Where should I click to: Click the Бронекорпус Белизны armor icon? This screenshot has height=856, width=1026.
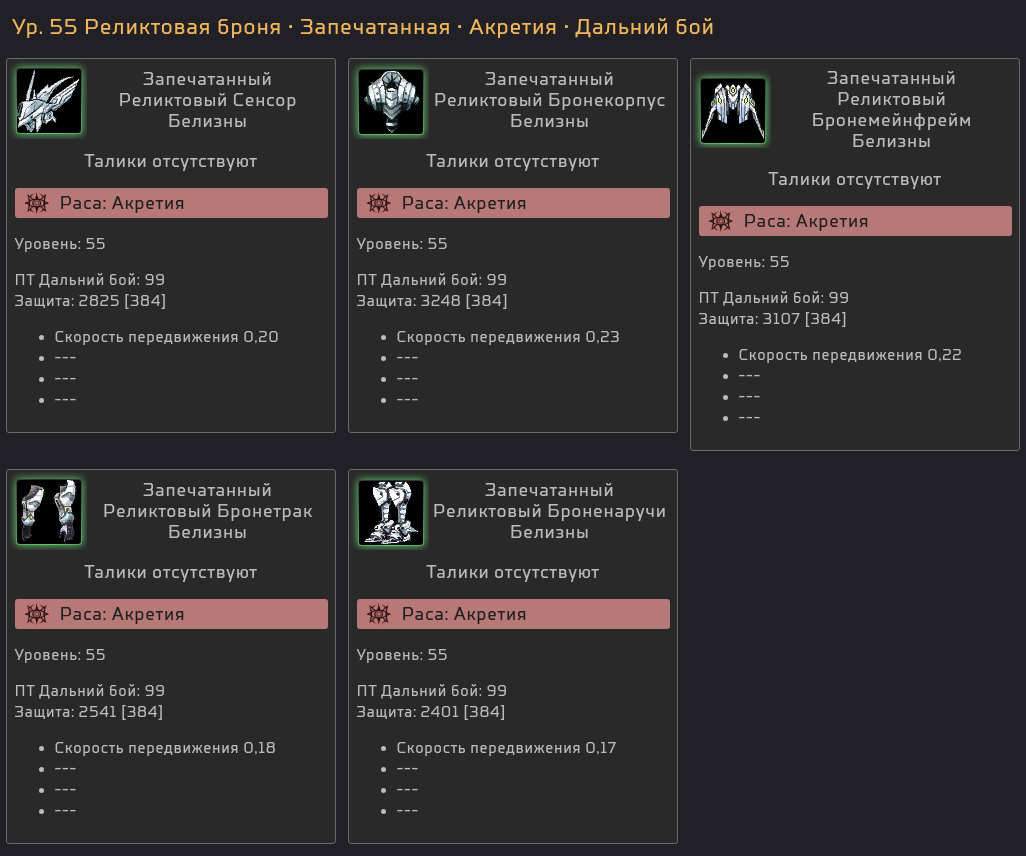coord(391,101)
